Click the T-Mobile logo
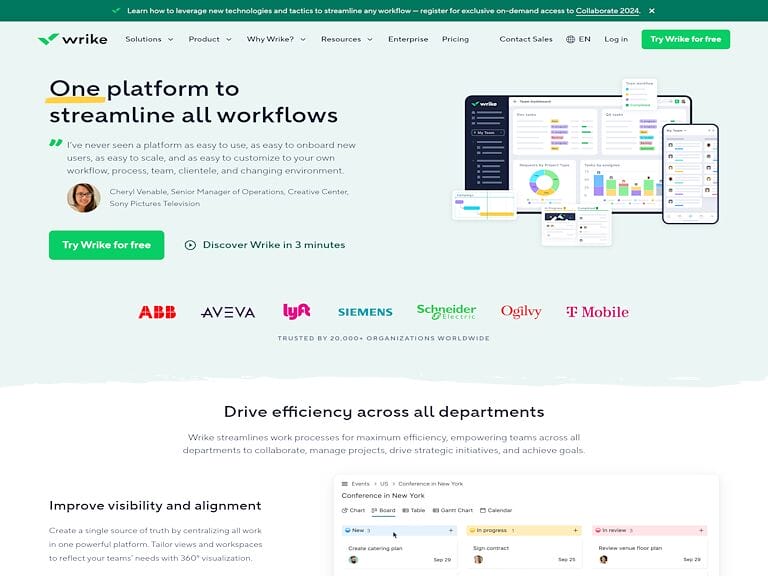 pyautogui.click(x=597, y=312)
